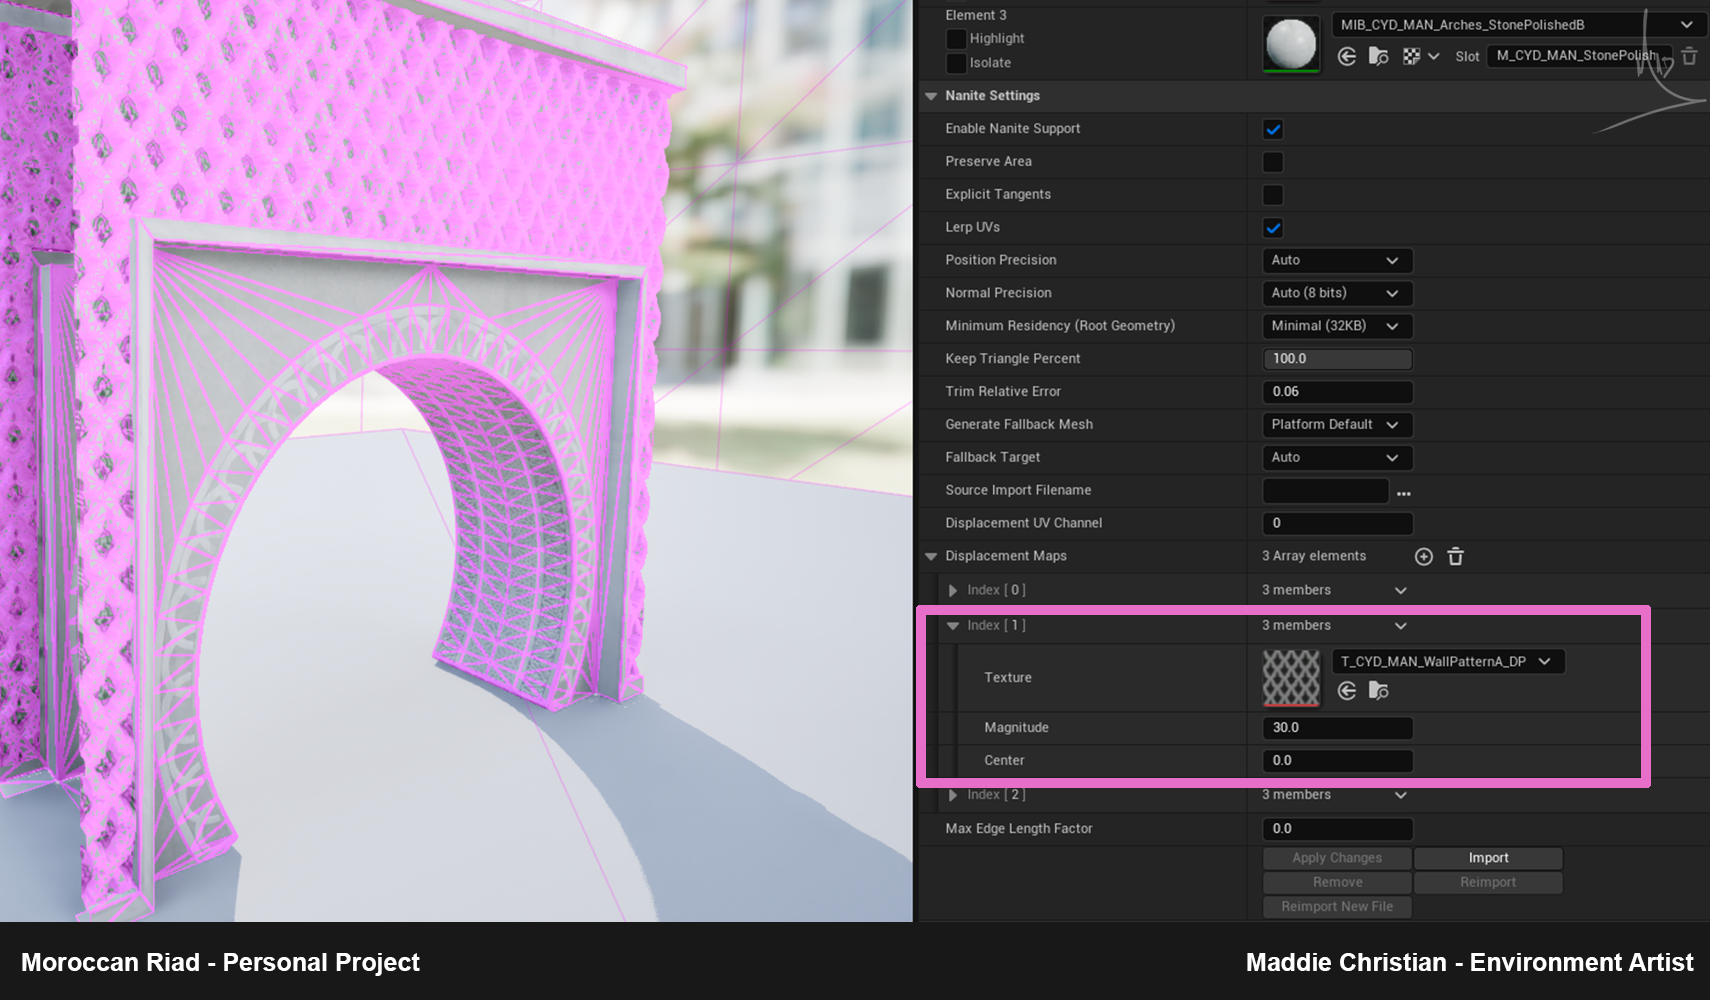
Task: Click the Import button
Action: click(1488, 858)
